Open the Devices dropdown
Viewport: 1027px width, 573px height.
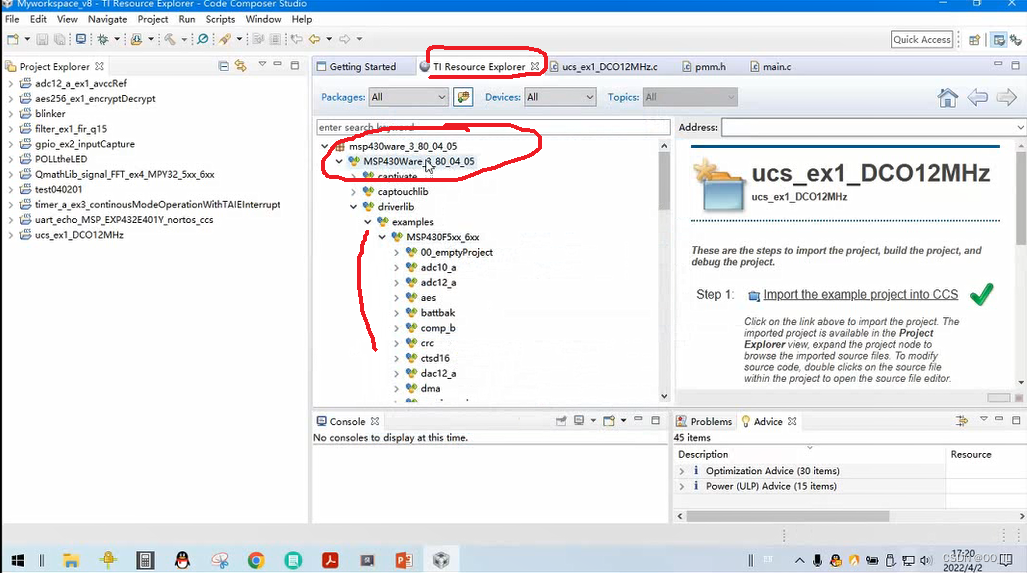[560, 97]
